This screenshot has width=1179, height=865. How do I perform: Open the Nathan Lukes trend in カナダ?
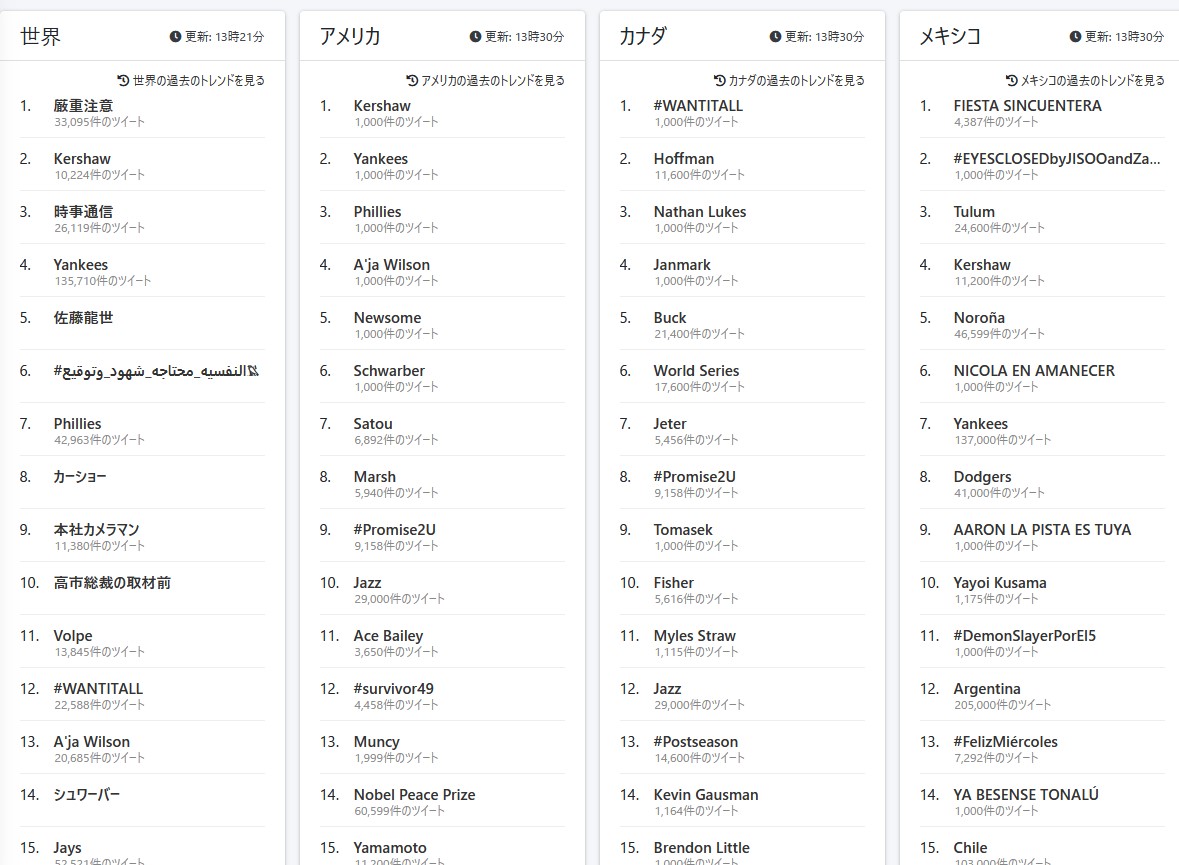click(699, 211)
